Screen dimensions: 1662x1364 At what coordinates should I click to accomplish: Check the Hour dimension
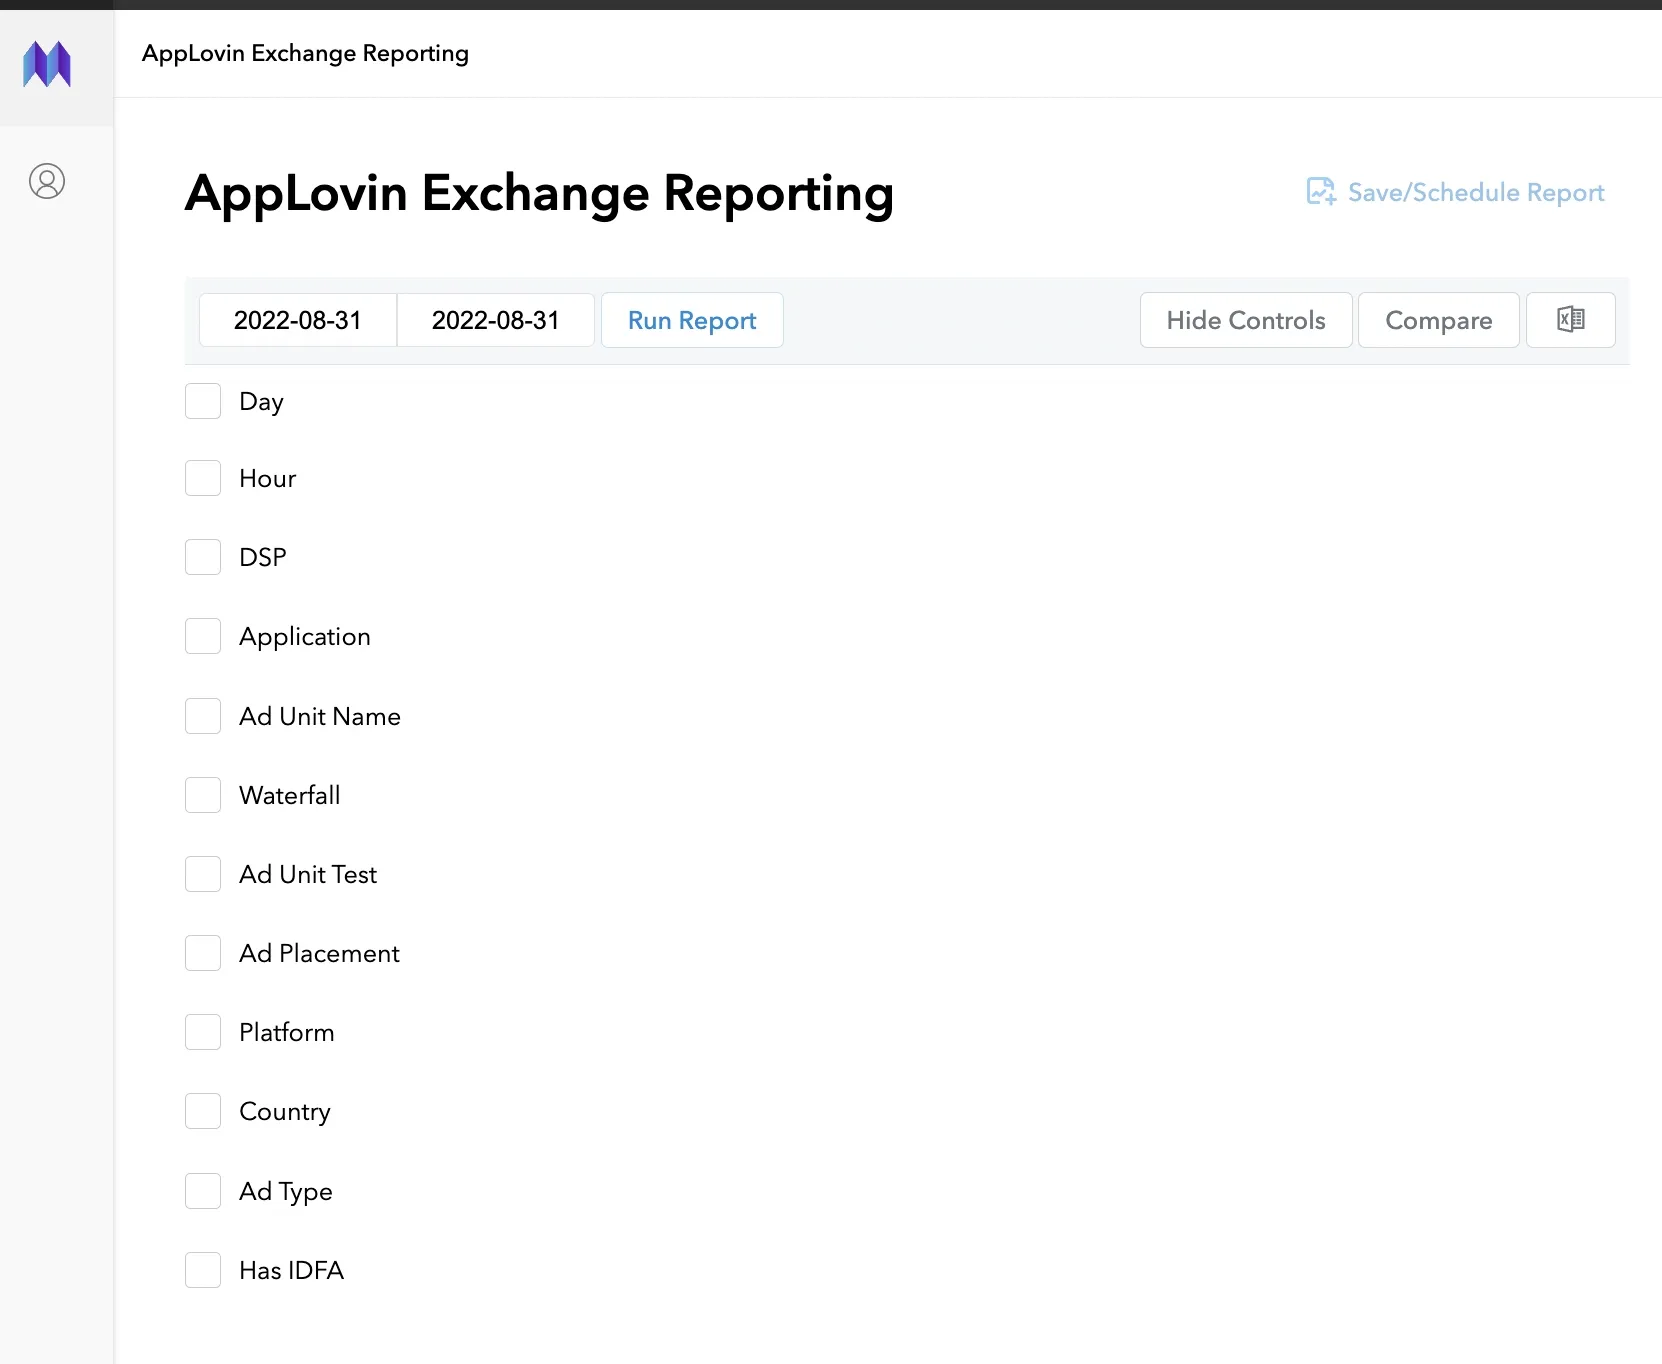203,478
